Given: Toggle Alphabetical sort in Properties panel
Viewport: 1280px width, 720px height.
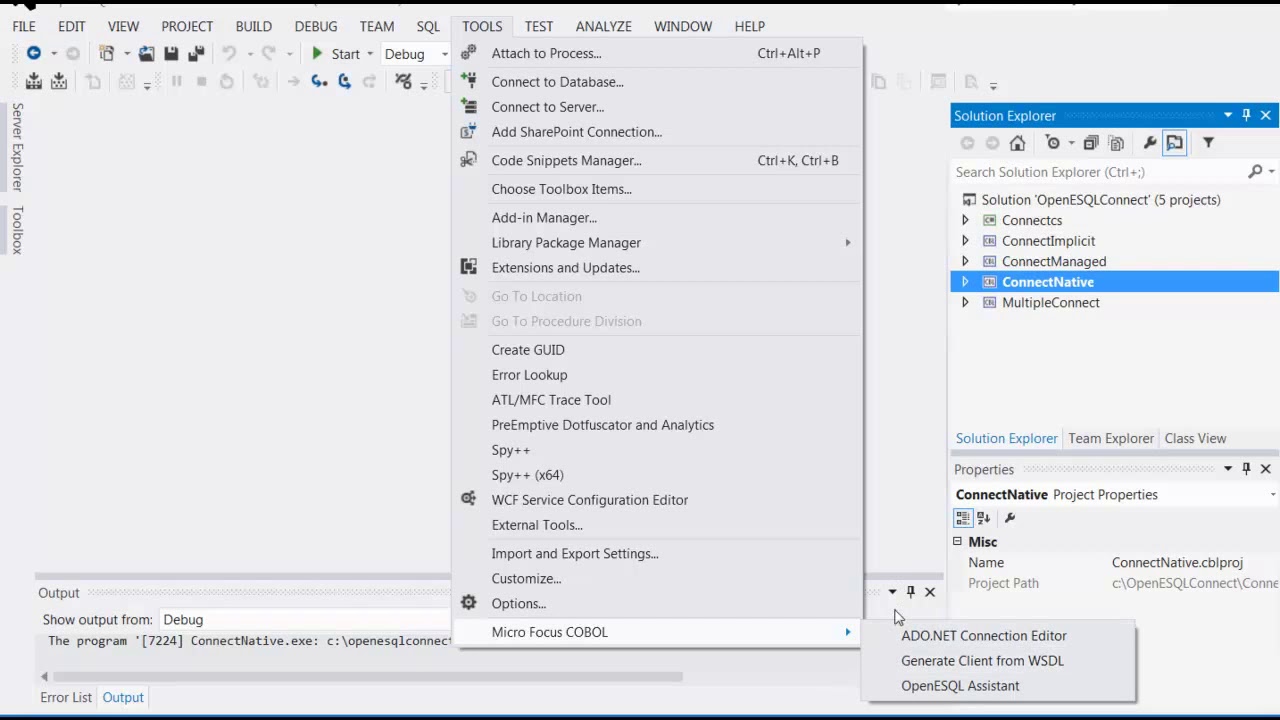Looking at the screenshot, I should pyautogui.click(x=984, y=518).
